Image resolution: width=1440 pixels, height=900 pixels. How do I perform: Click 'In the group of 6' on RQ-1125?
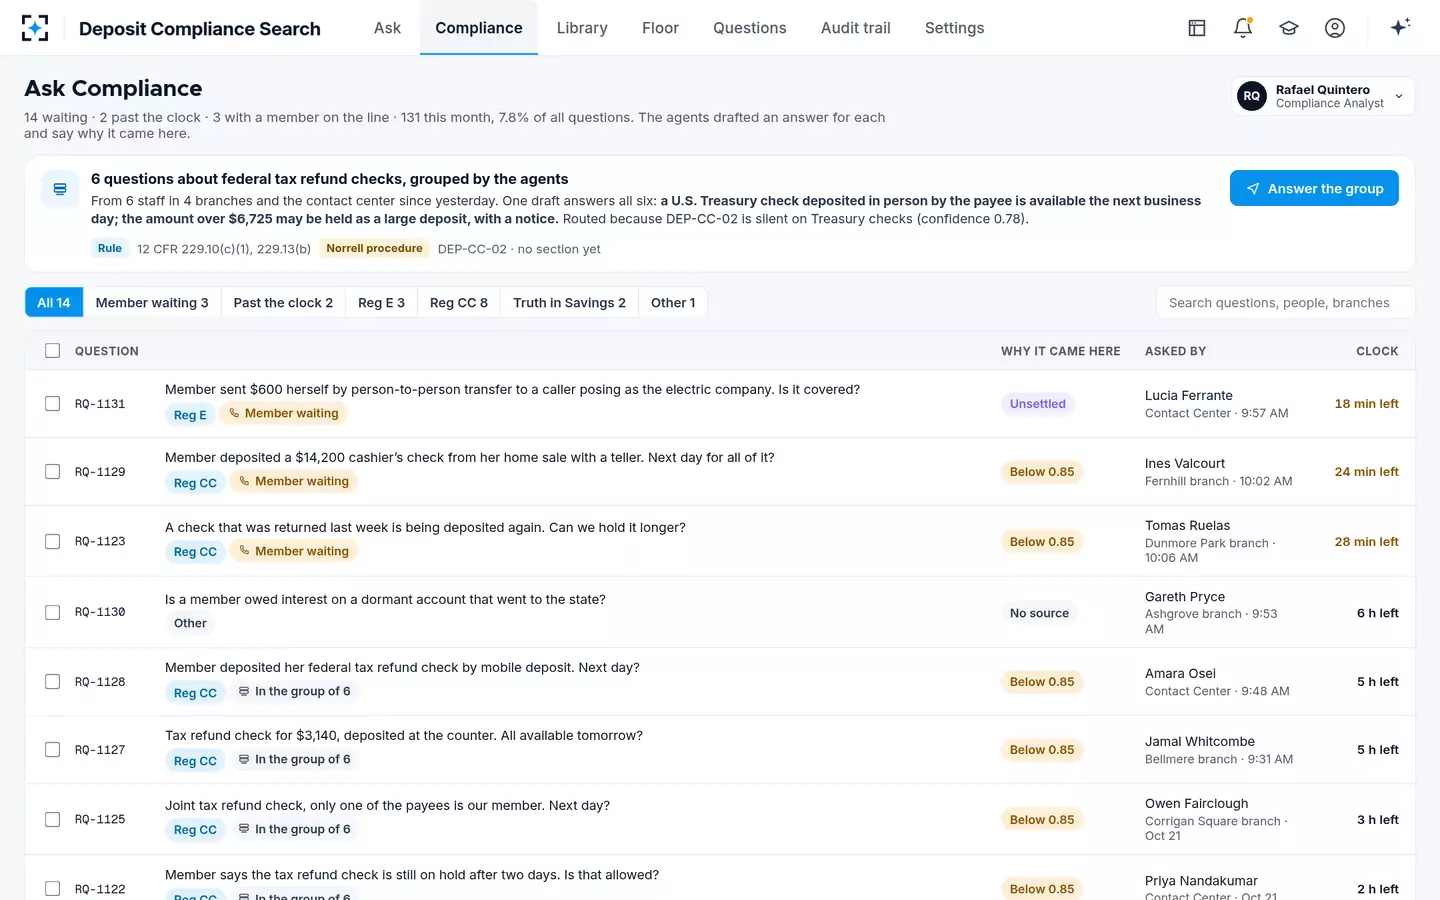click(294, 829)
